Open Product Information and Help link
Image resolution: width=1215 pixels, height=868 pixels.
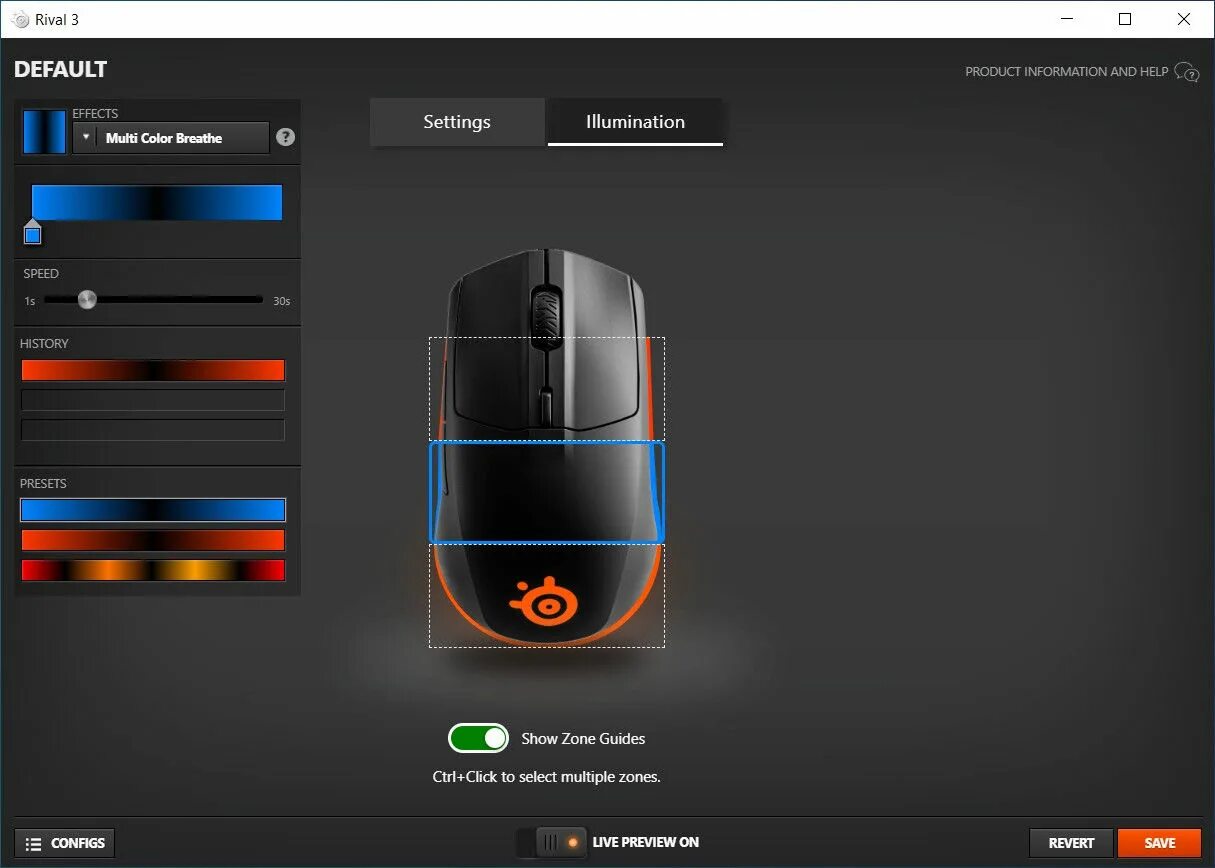pos(1066,72)
